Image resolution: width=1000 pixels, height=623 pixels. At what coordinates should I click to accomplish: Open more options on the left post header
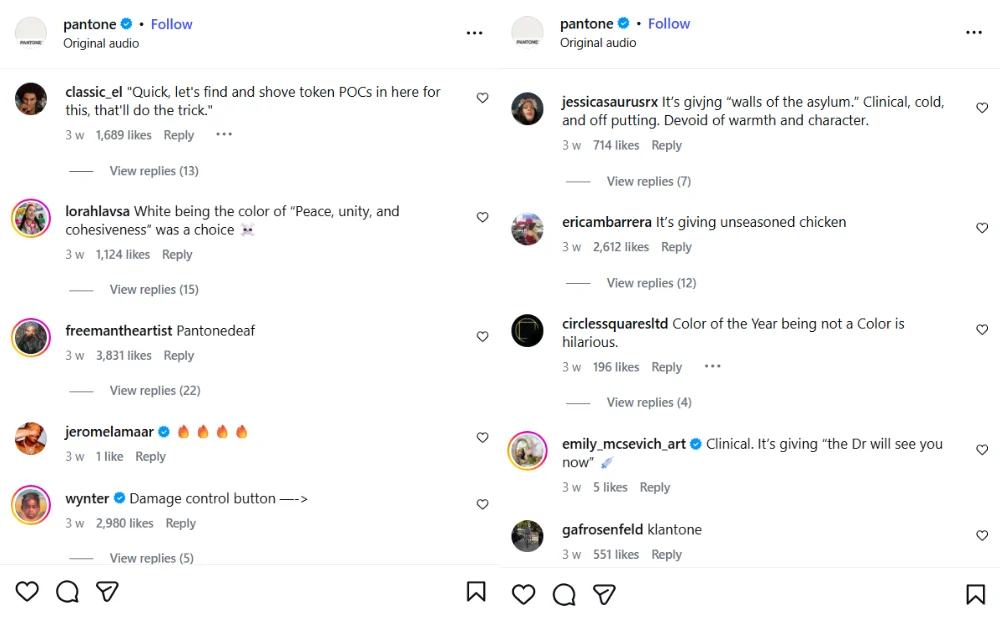pyautogui.click(x=474, y=33)
